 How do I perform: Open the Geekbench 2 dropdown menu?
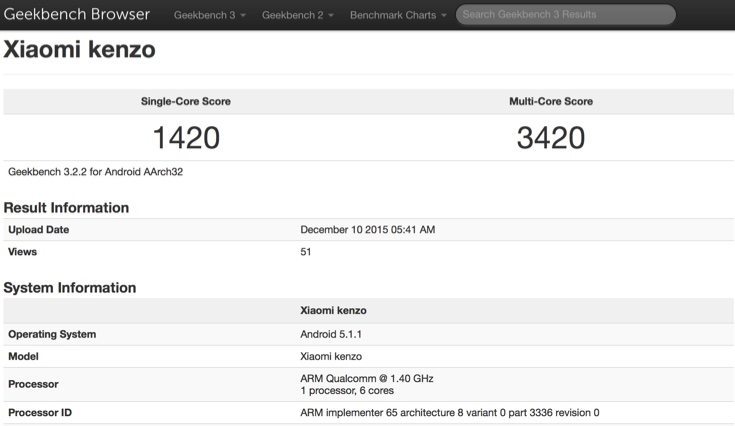pyautogui.click(x=298, y=15)
